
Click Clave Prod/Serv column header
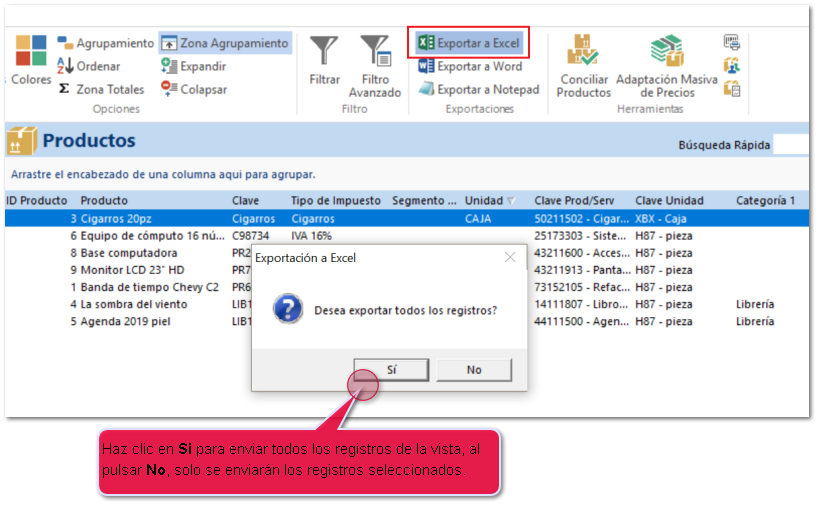pyautogui.click(x=574, y=200)
